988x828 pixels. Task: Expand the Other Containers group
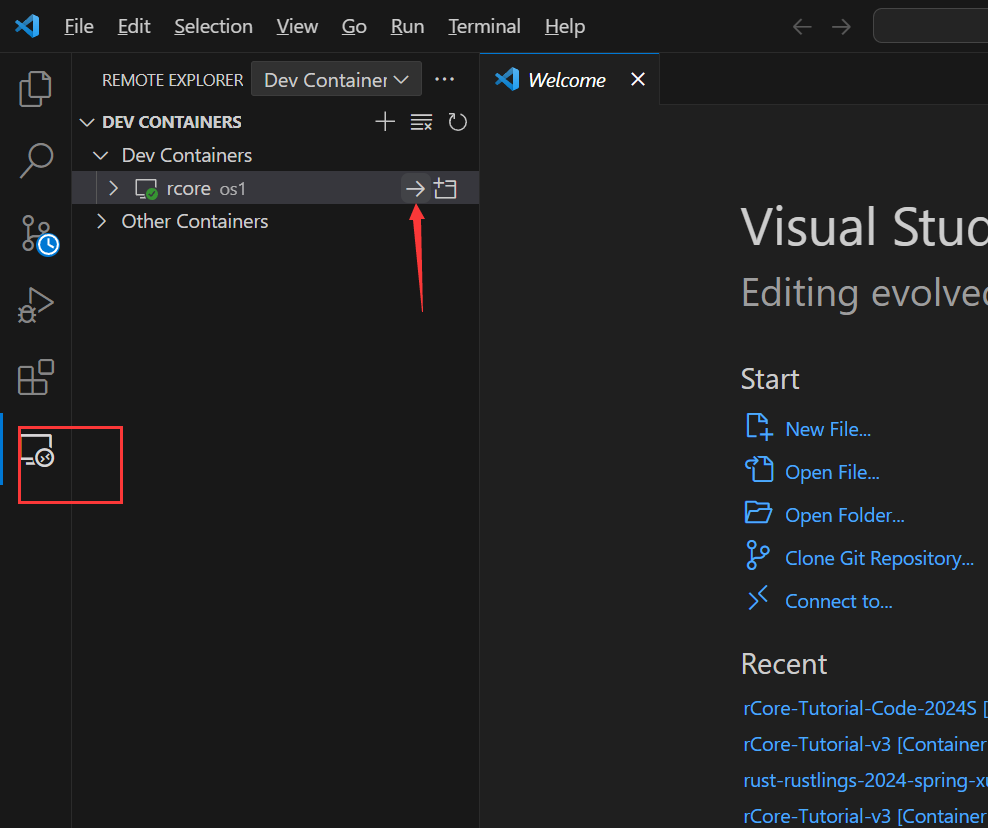(101, 221)
